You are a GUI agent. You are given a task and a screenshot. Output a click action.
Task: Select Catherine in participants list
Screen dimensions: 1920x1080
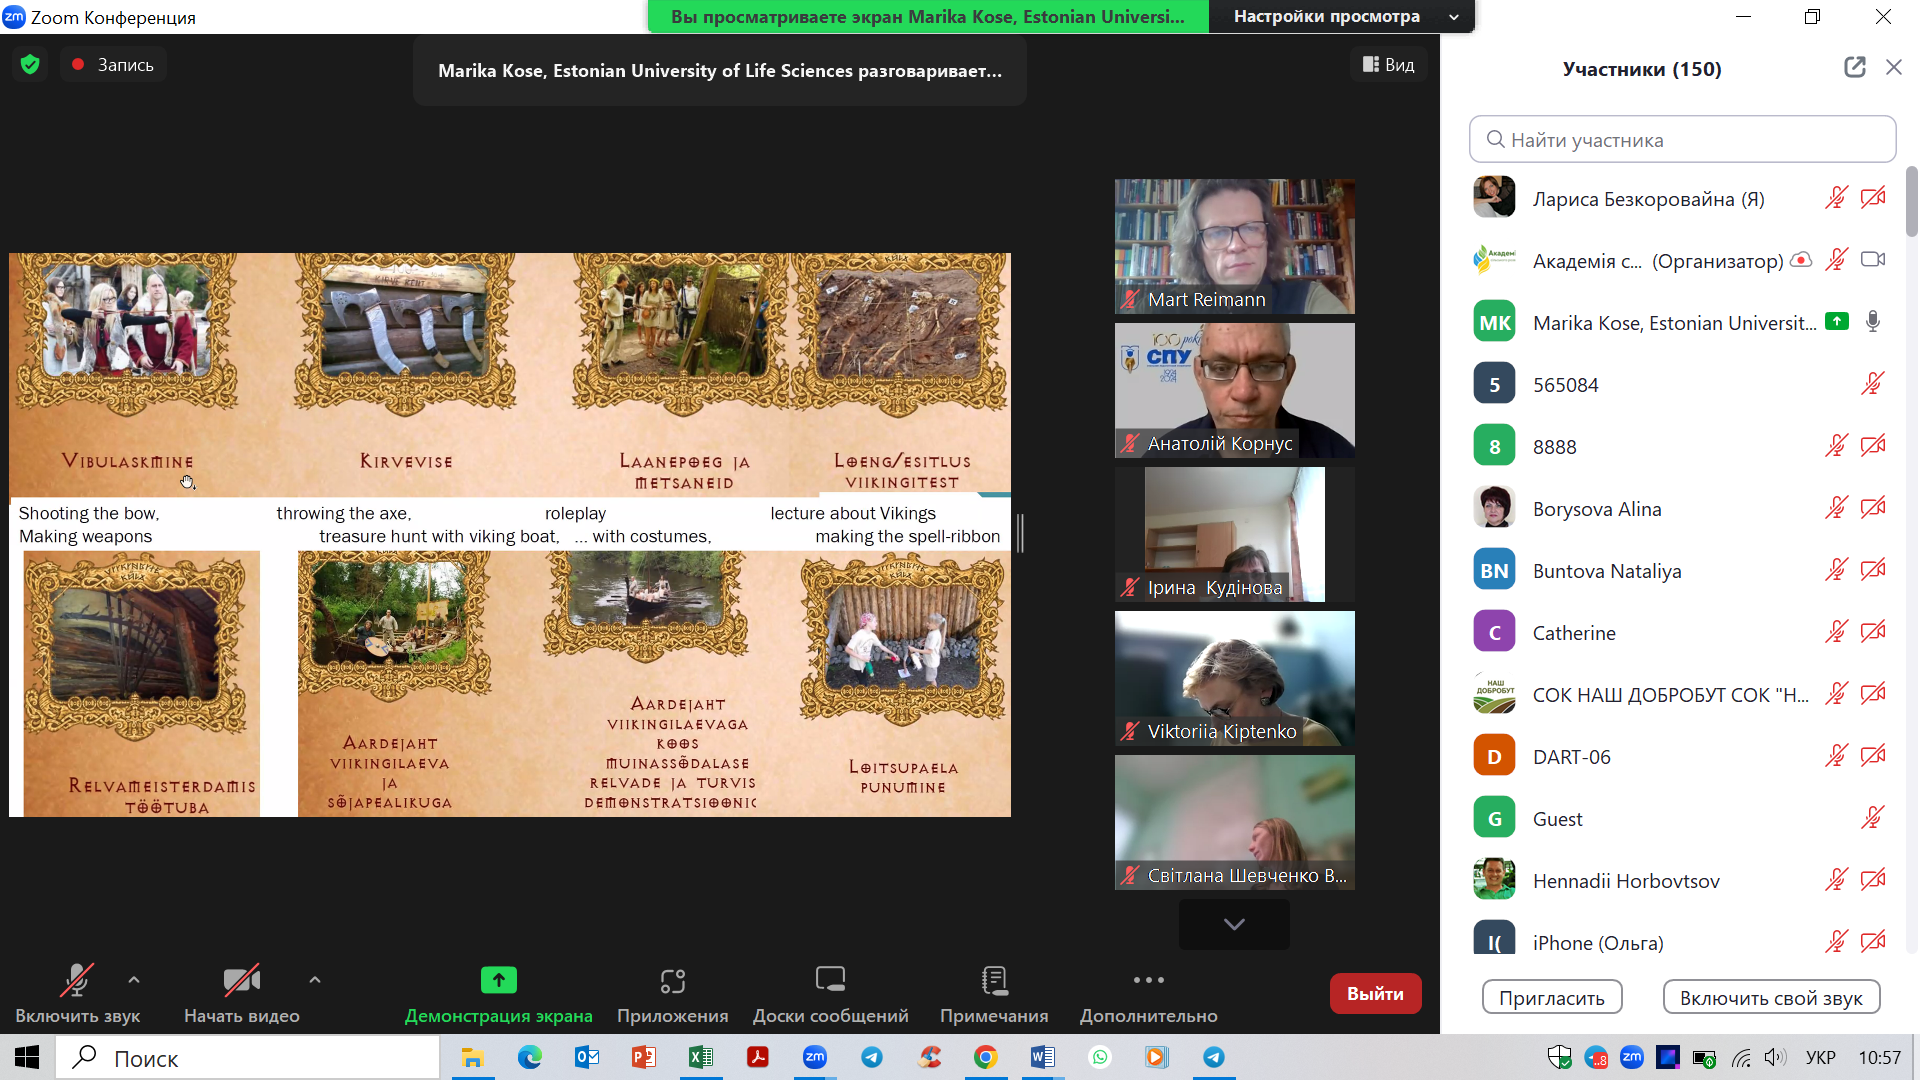1574,633
